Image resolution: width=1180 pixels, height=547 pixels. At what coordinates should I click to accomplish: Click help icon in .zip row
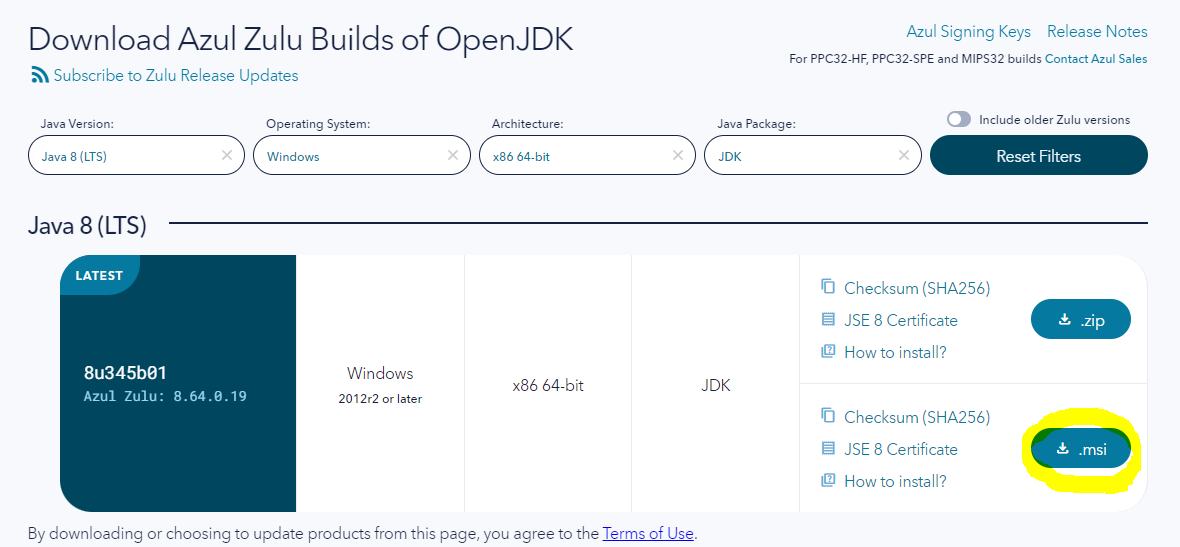(828, 351)
